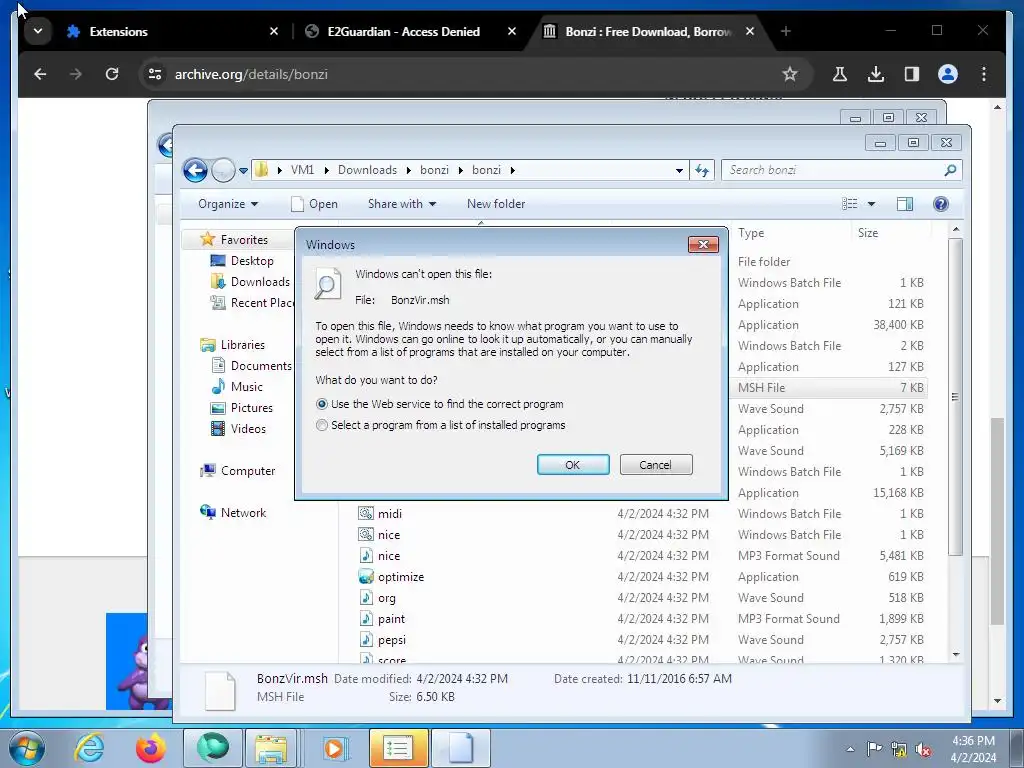Select Network in navigation pane
1024x768 pixels.
(x=243, y=513)
